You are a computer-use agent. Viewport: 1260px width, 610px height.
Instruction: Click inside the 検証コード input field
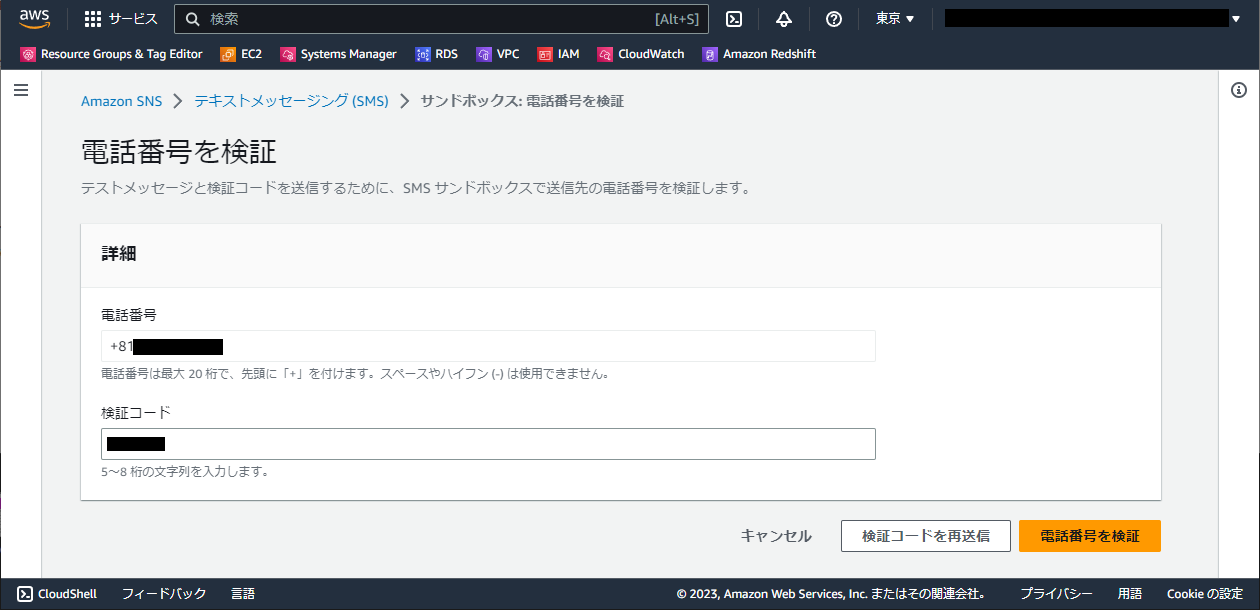pyautogui.click(x=488, y=443)
